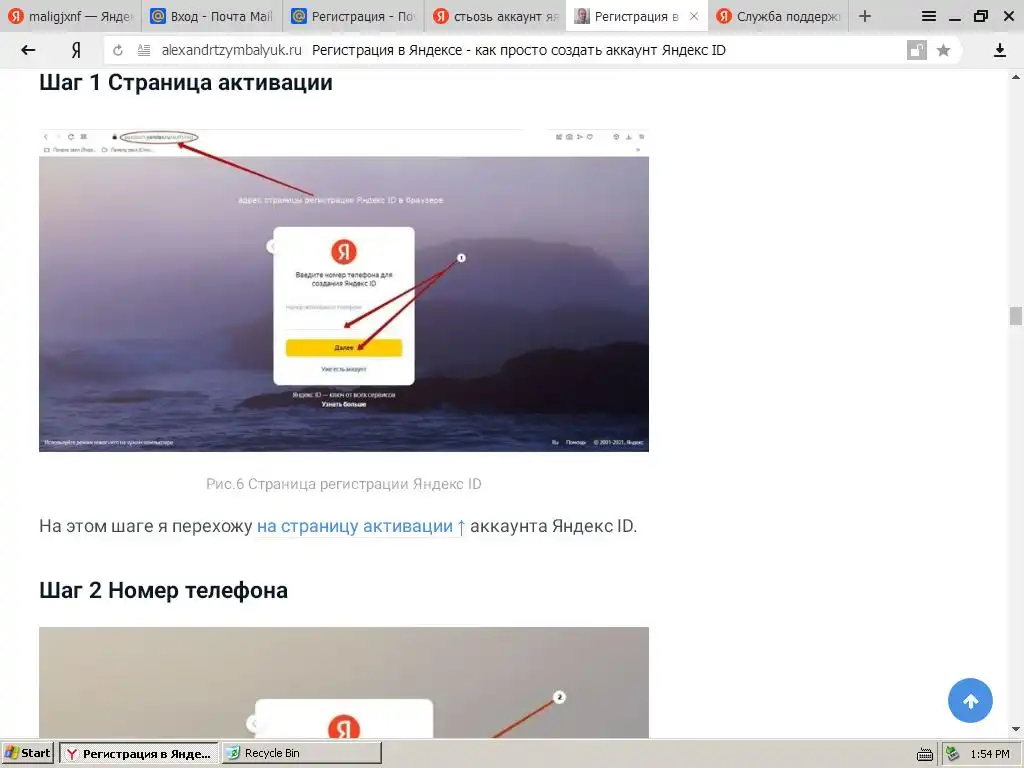The height and width of the screenshot is (768, 1024).
Task: Open the downloads arrow icon
Action: tap(1000, 50)
